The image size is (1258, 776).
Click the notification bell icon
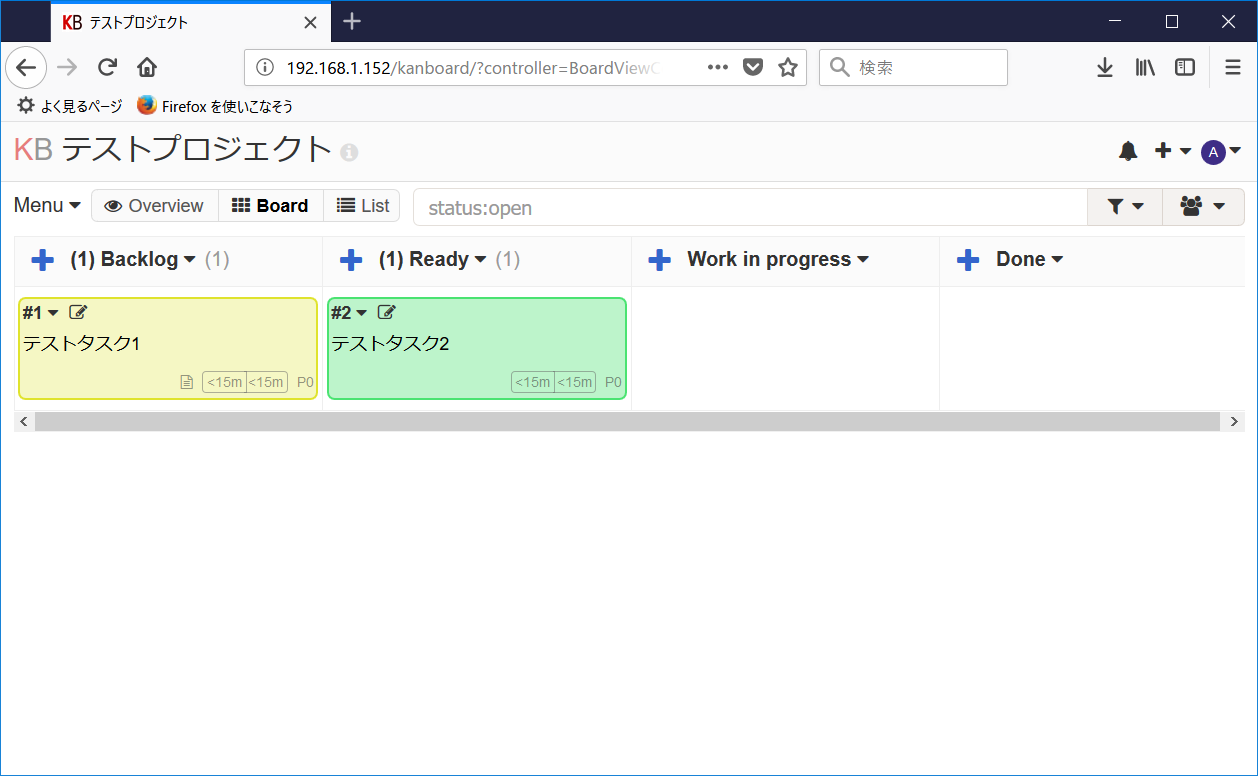click(1128, 151)
